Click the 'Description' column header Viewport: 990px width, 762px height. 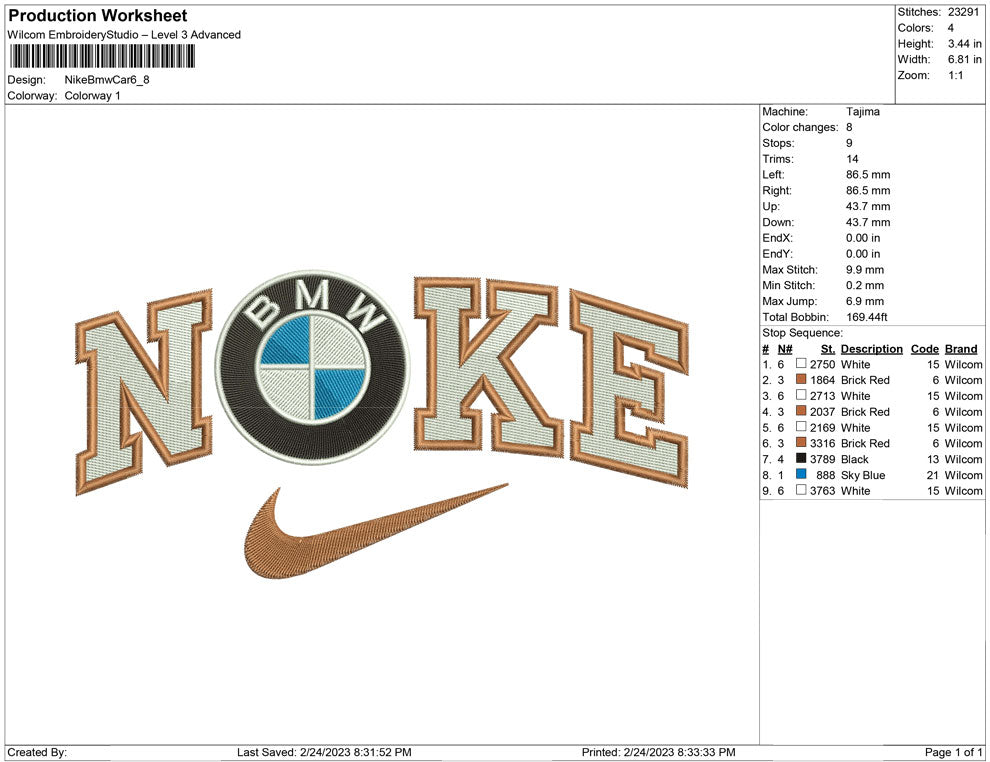872,348
